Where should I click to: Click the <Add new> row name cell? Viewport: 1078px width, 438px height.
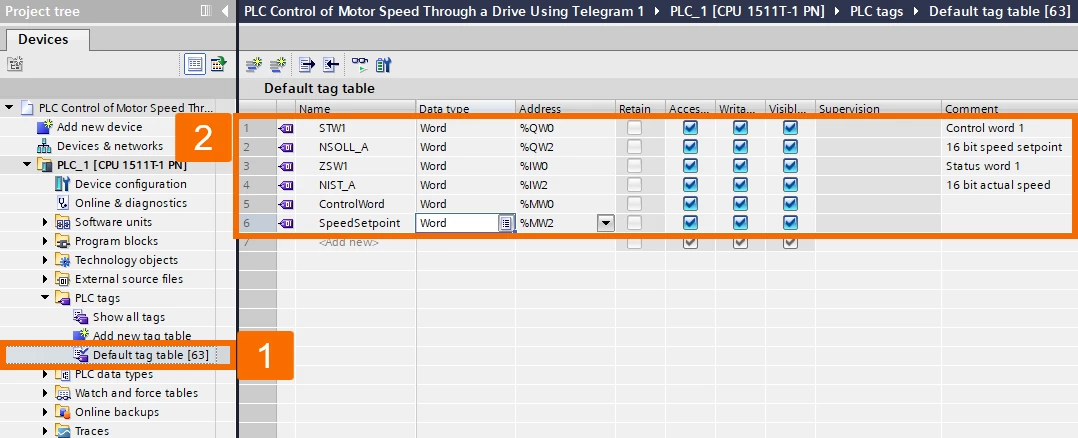click(x=355, y=242)
